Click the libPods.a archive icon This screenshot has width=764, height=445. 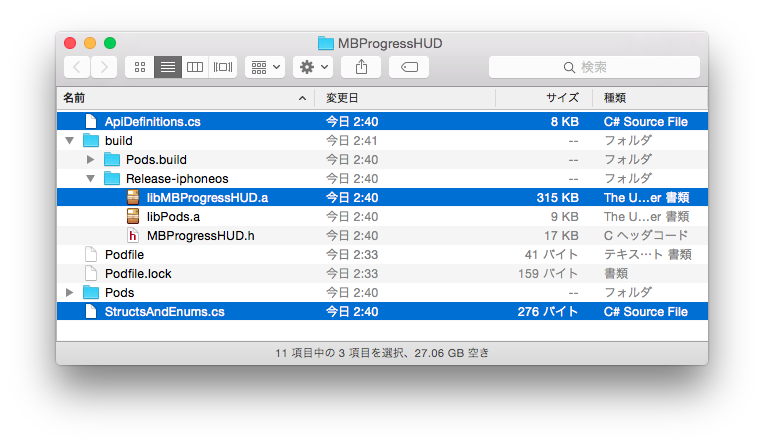[133, 216]
